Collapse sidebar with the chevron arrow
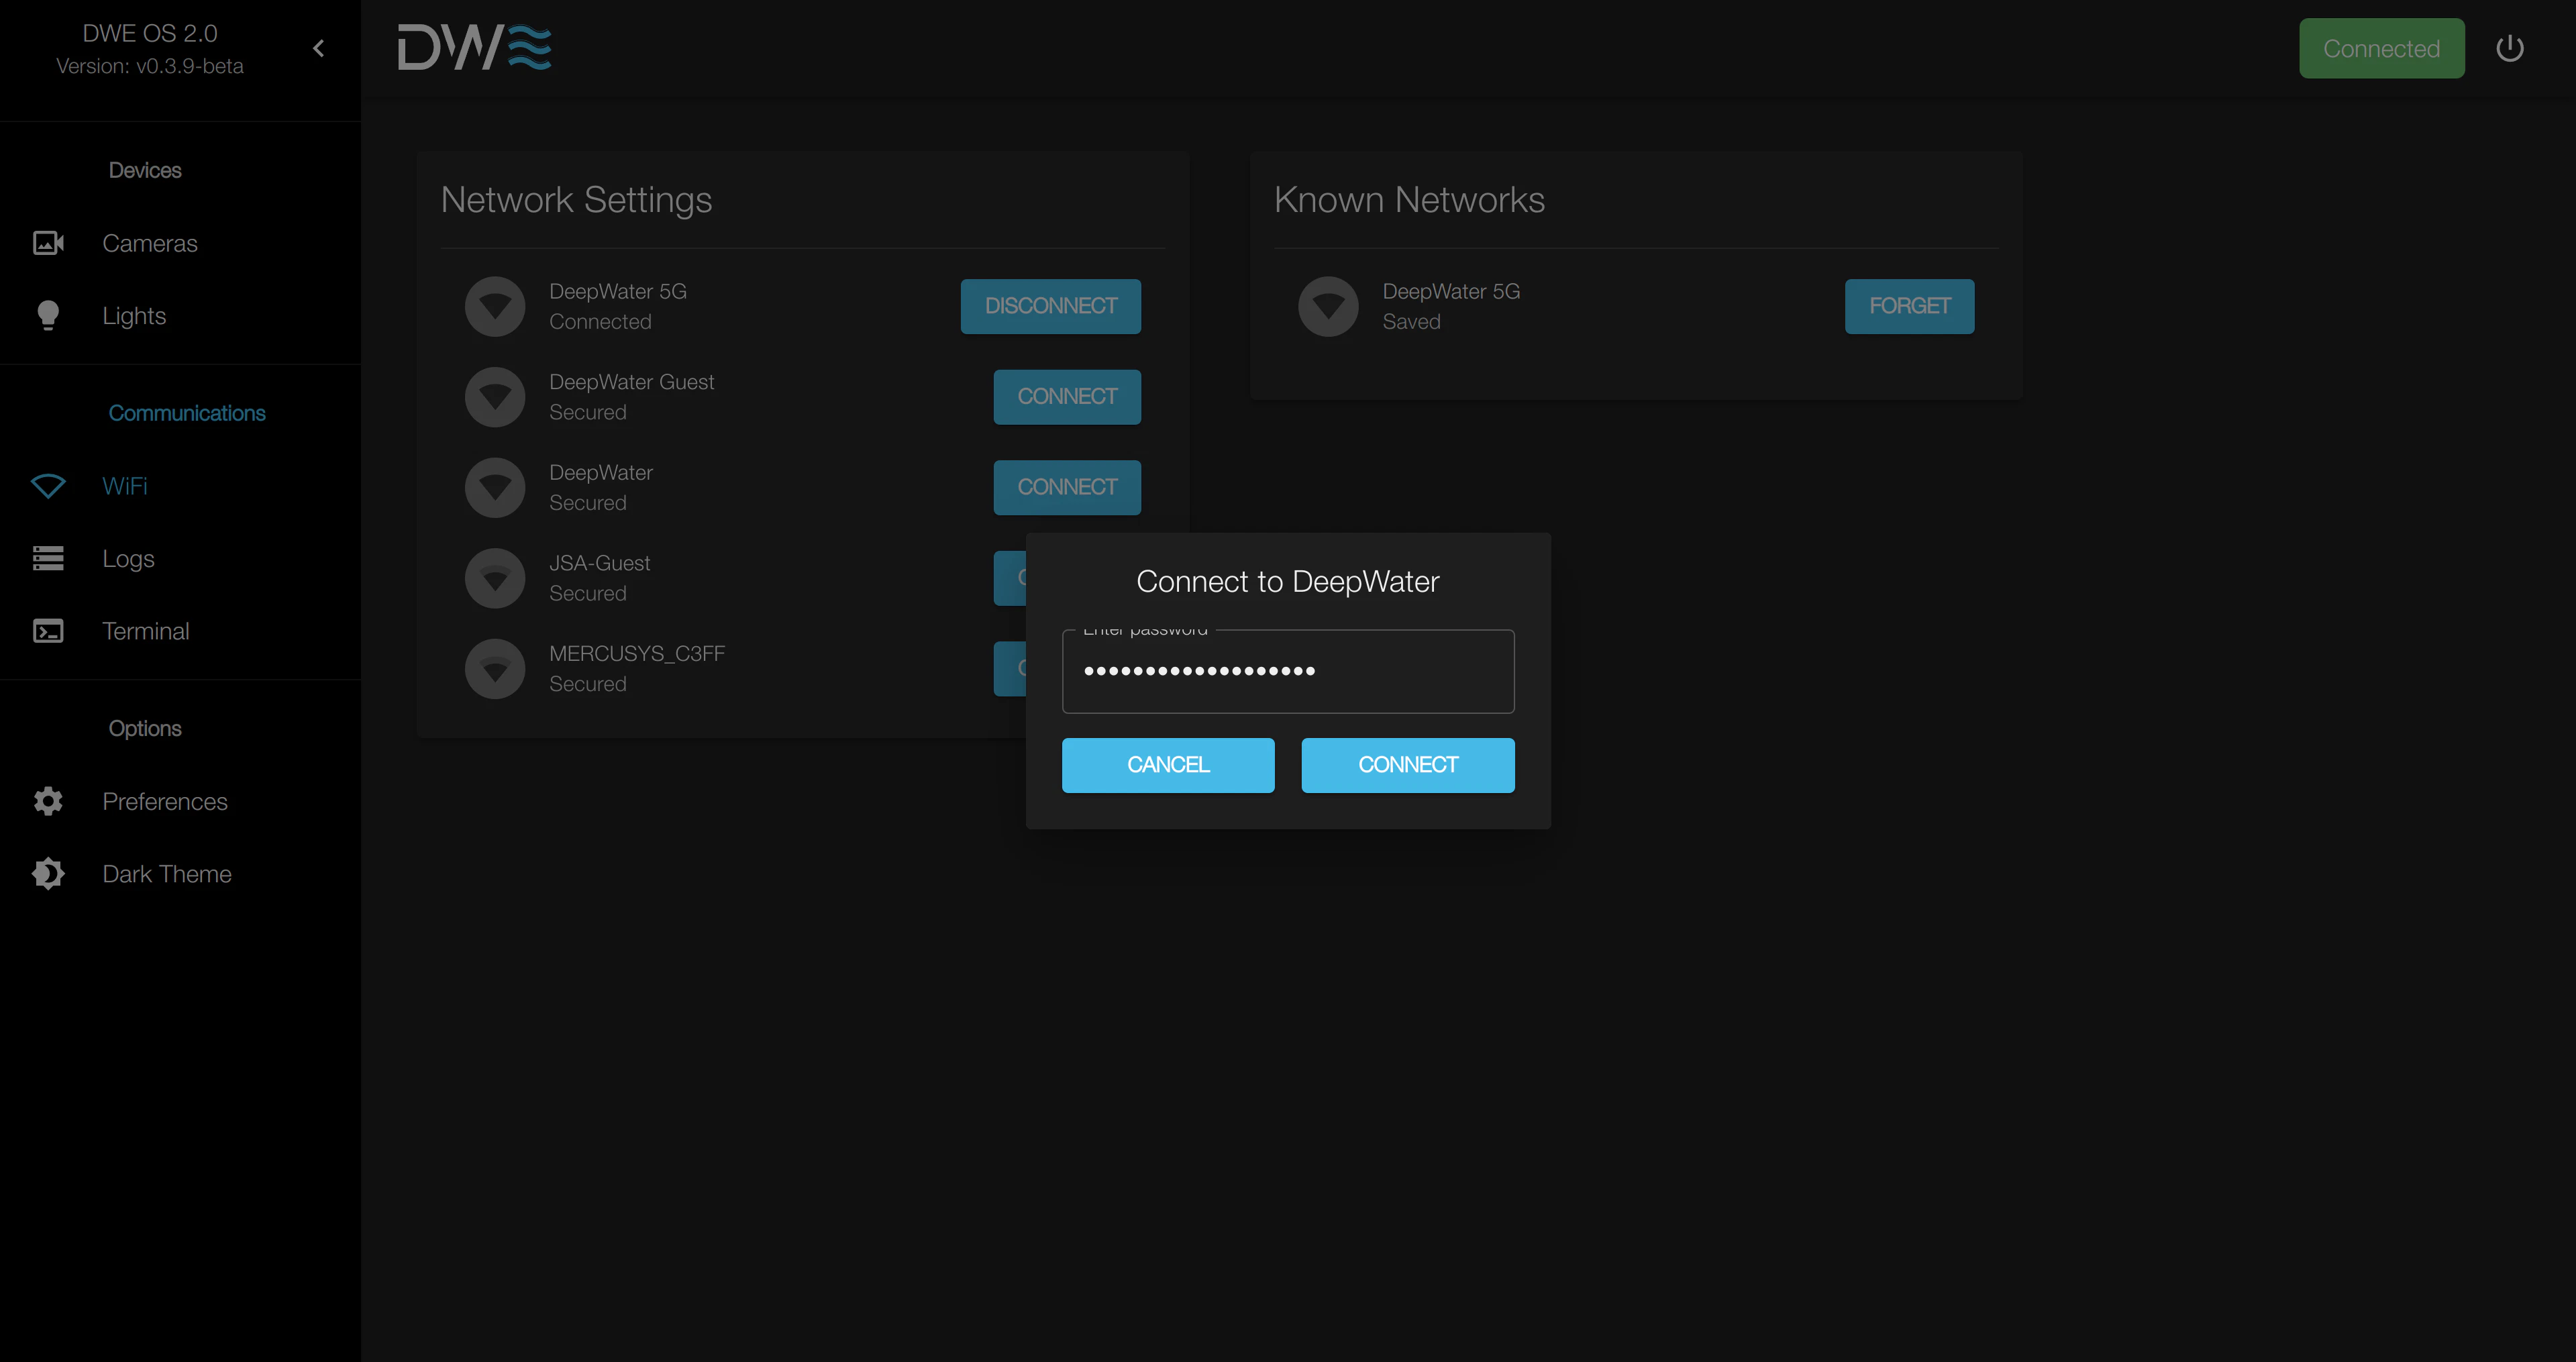Image resolution: width=2576 pixels, height=1362 pixels. (318, 48)
